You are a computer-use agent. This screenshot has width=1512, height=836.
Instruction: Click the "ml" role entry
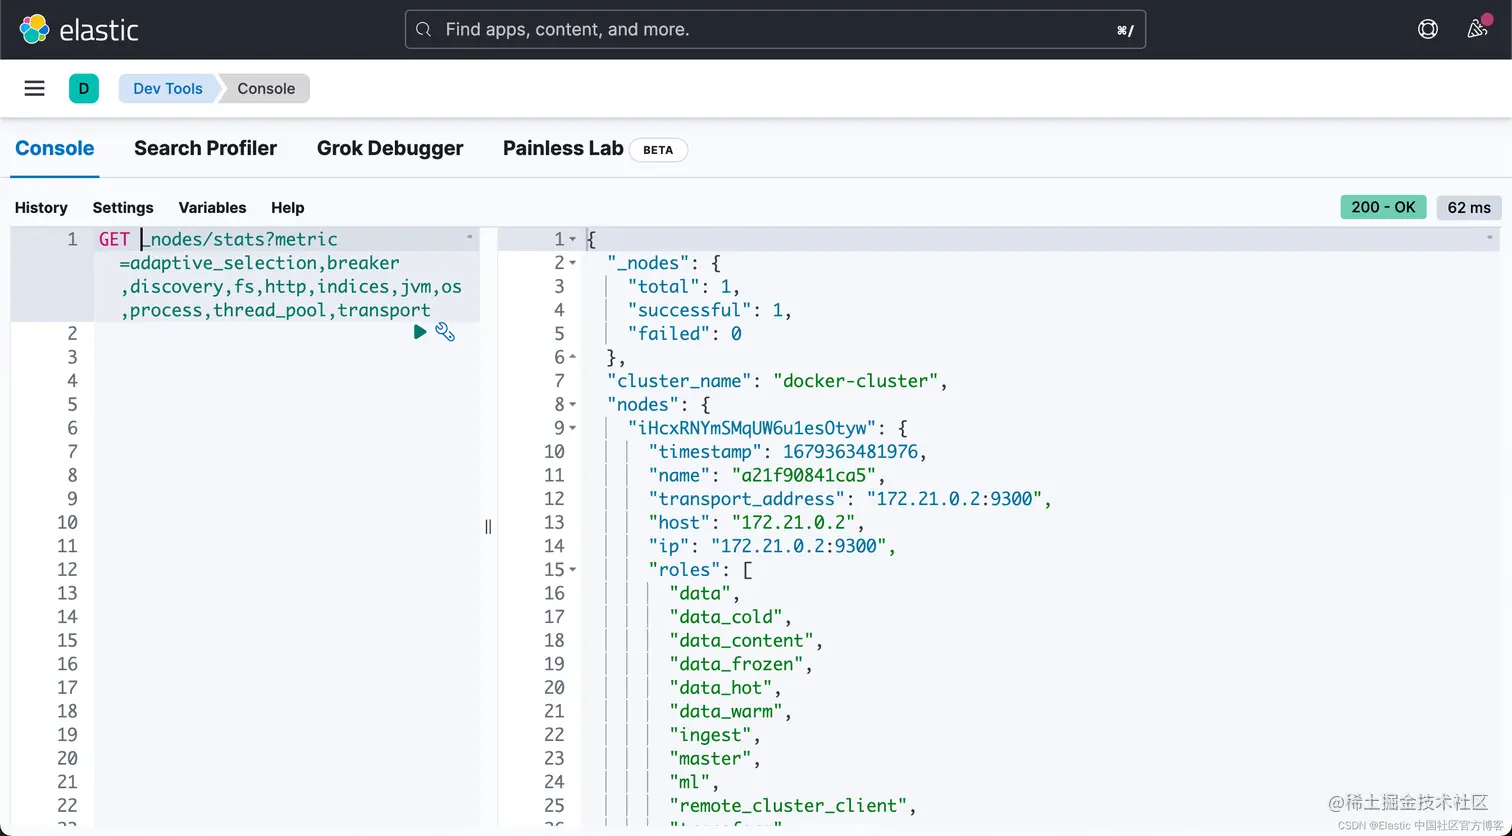(694, 782)
